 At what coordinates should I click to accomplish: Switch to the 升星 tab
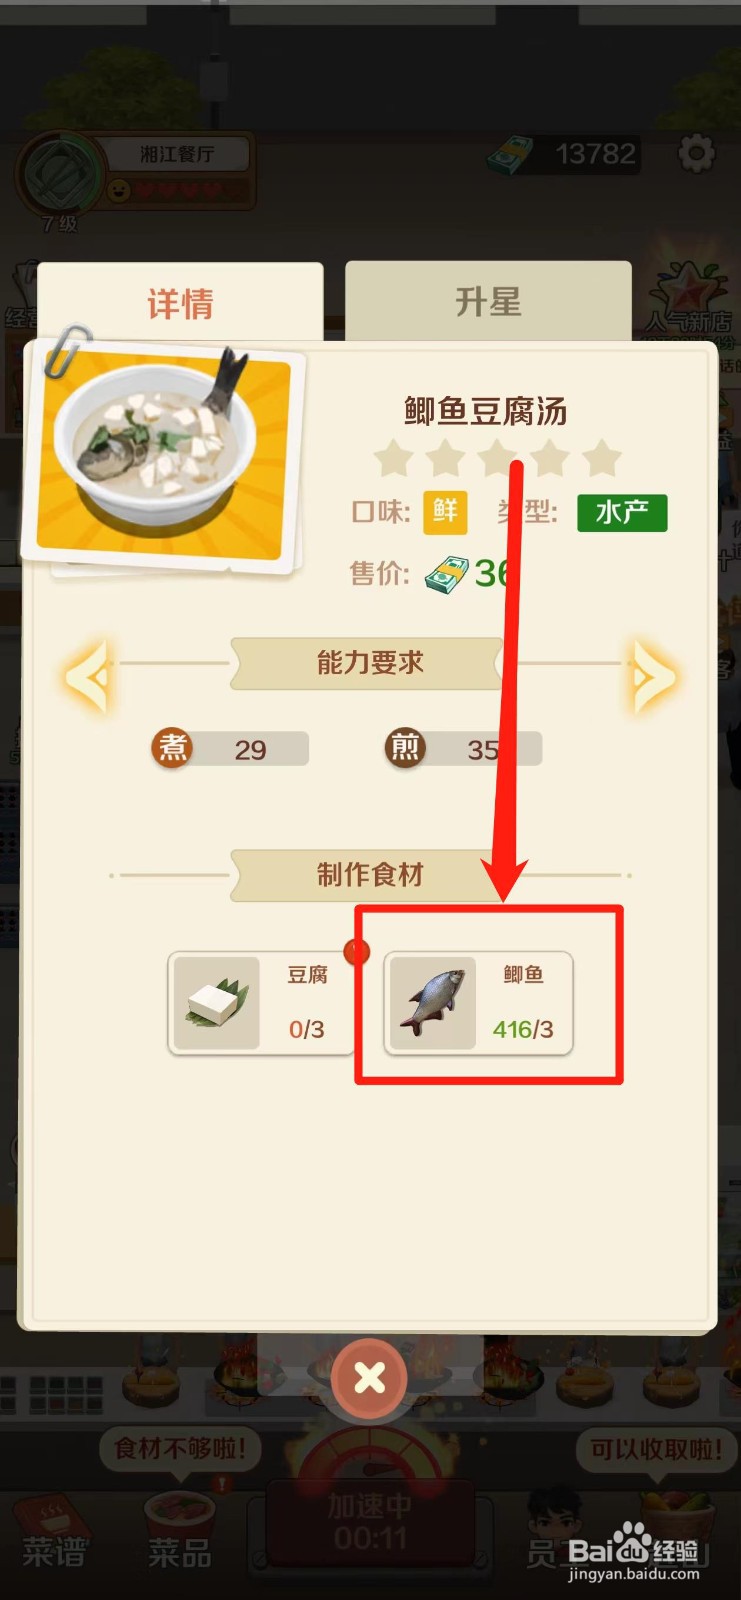(488, 301)
